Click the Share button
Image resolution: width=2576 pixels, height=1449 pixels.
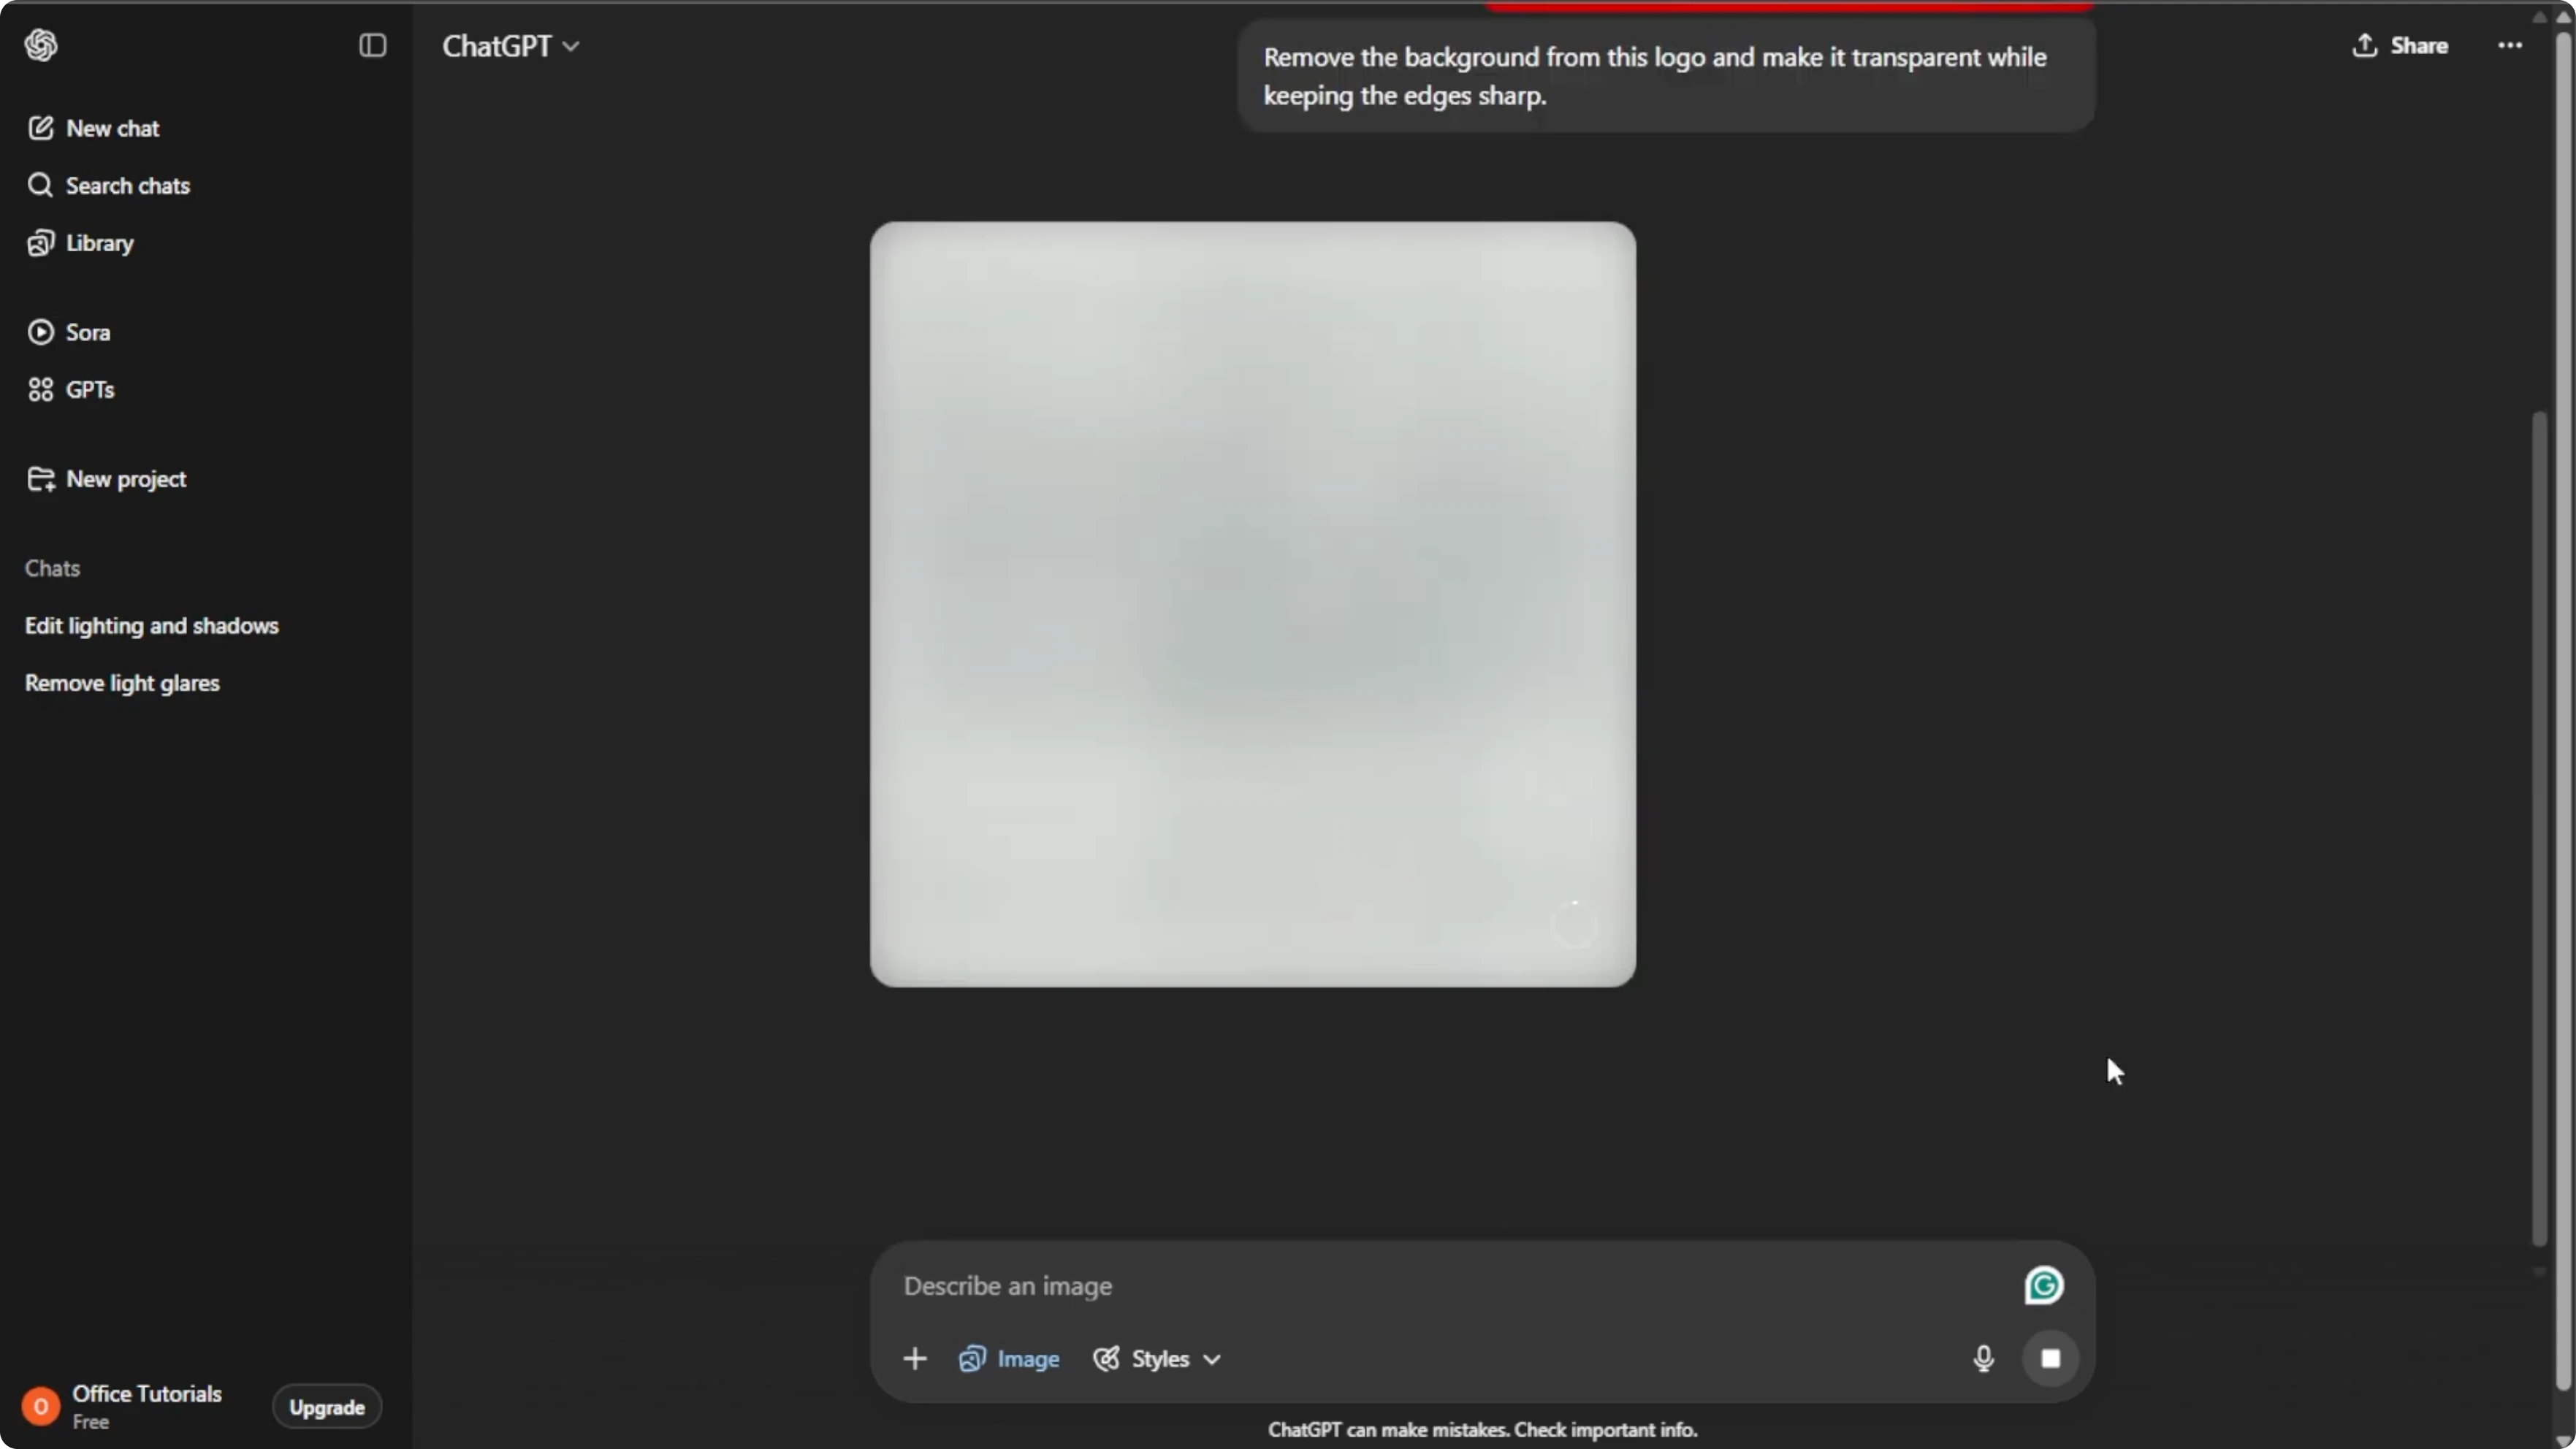pos(2400,45)
